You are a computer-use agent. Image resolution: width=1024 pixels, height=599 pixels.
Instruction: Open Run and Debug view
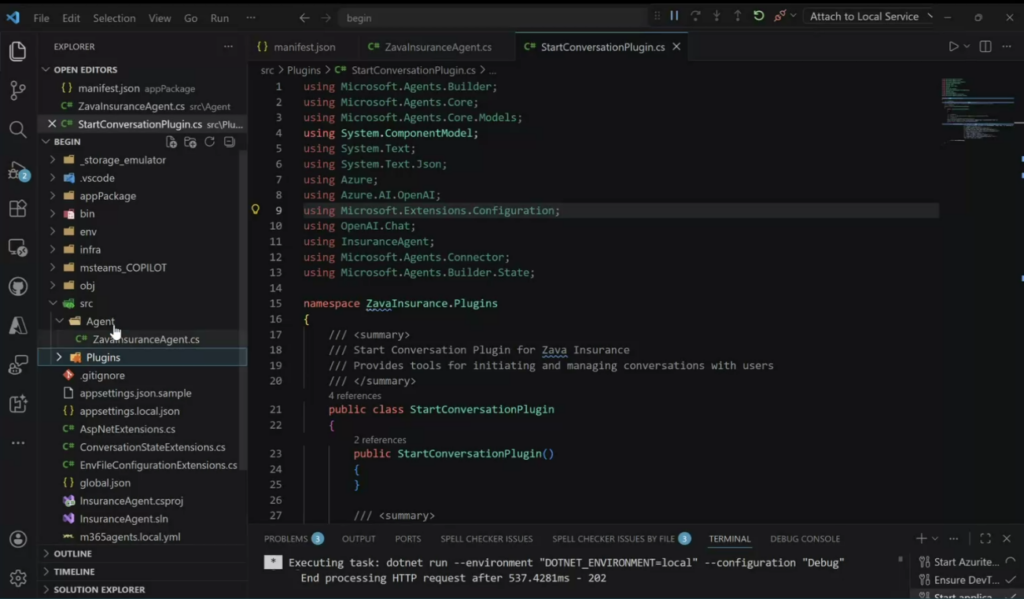pyautogui.click(x=17, y=169)
